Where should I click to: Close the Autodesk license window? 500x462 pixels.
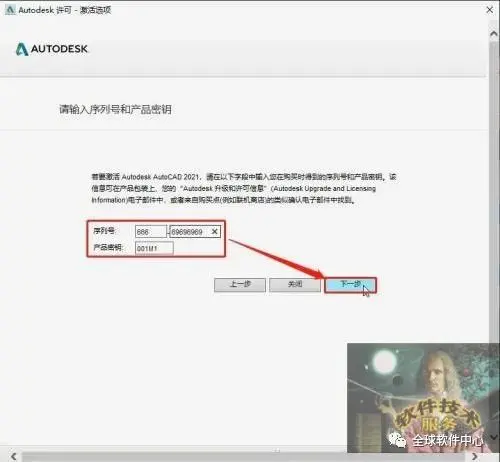pyautogui.click(x=489, y=10)
